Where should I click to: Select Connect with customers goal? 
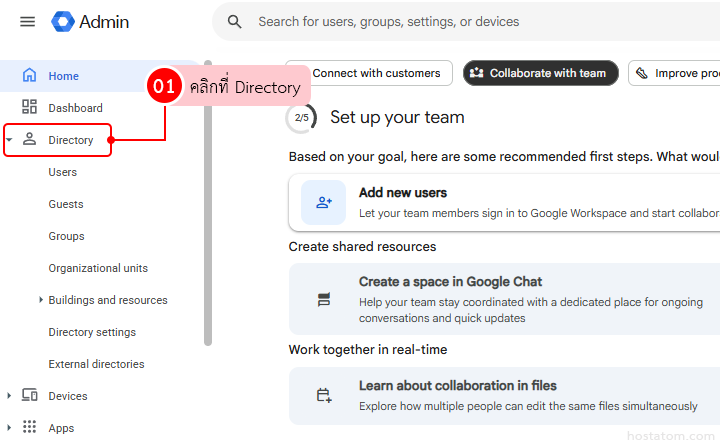point(369,73)
